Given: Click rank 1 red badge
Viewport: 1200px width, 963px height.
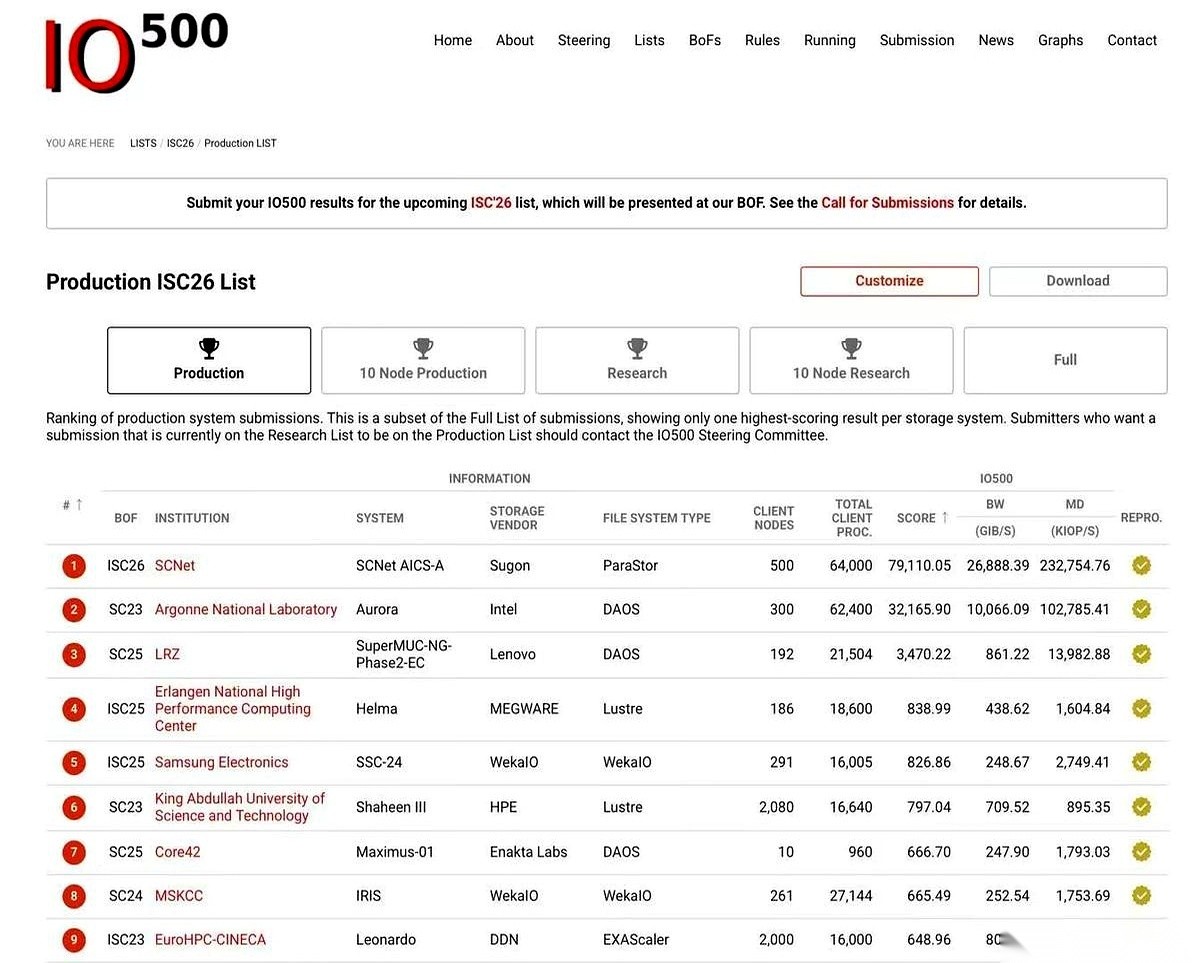Looking at the screenshot, I should [x=74, y=566].
